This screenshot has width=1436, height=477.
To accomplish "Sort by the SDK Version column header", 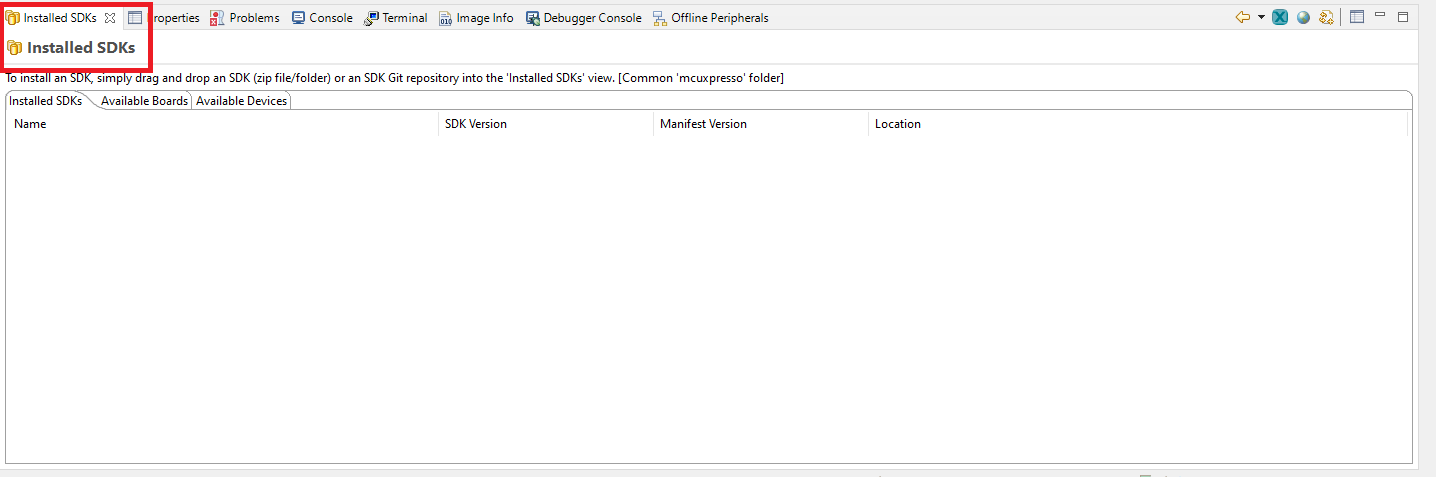I will pyautogui.click(x=475, y=124).
